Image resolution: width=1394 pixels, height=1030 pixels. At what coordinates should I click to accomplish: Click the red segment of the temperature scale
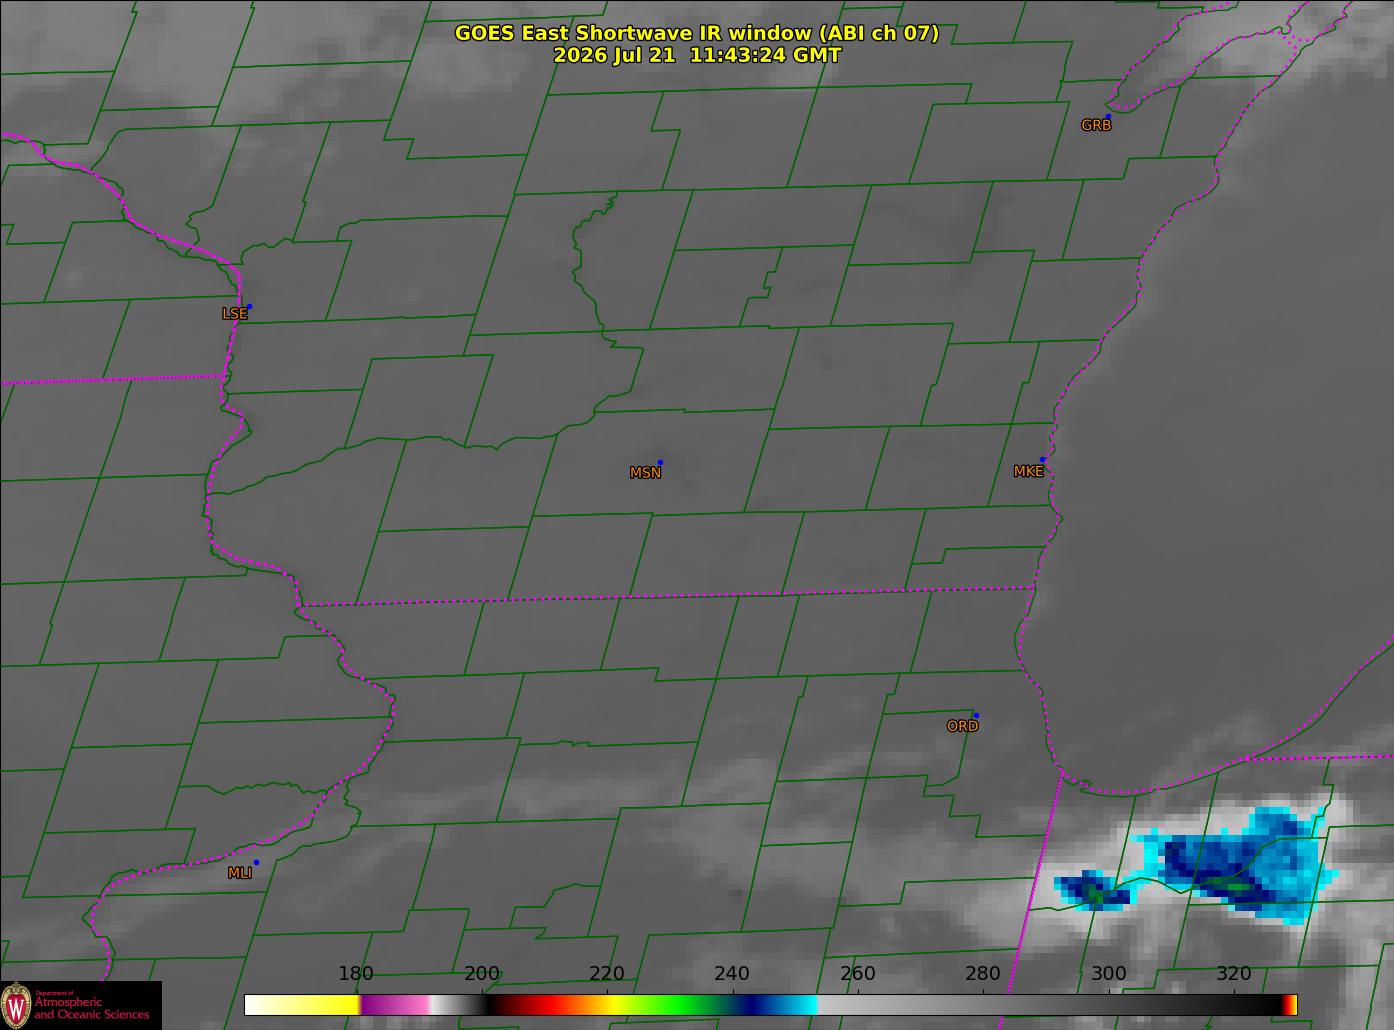click(x=547, y=1005)
